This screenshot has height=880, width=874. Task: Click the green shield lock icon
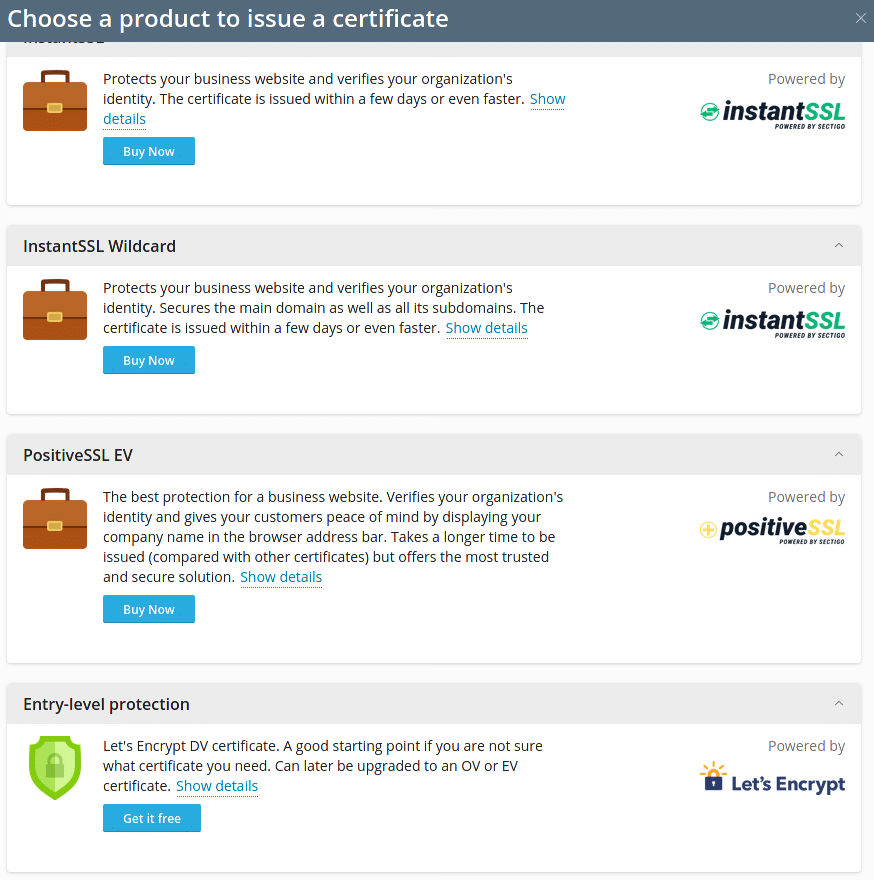pyautogui.click(x=55, y=767)
